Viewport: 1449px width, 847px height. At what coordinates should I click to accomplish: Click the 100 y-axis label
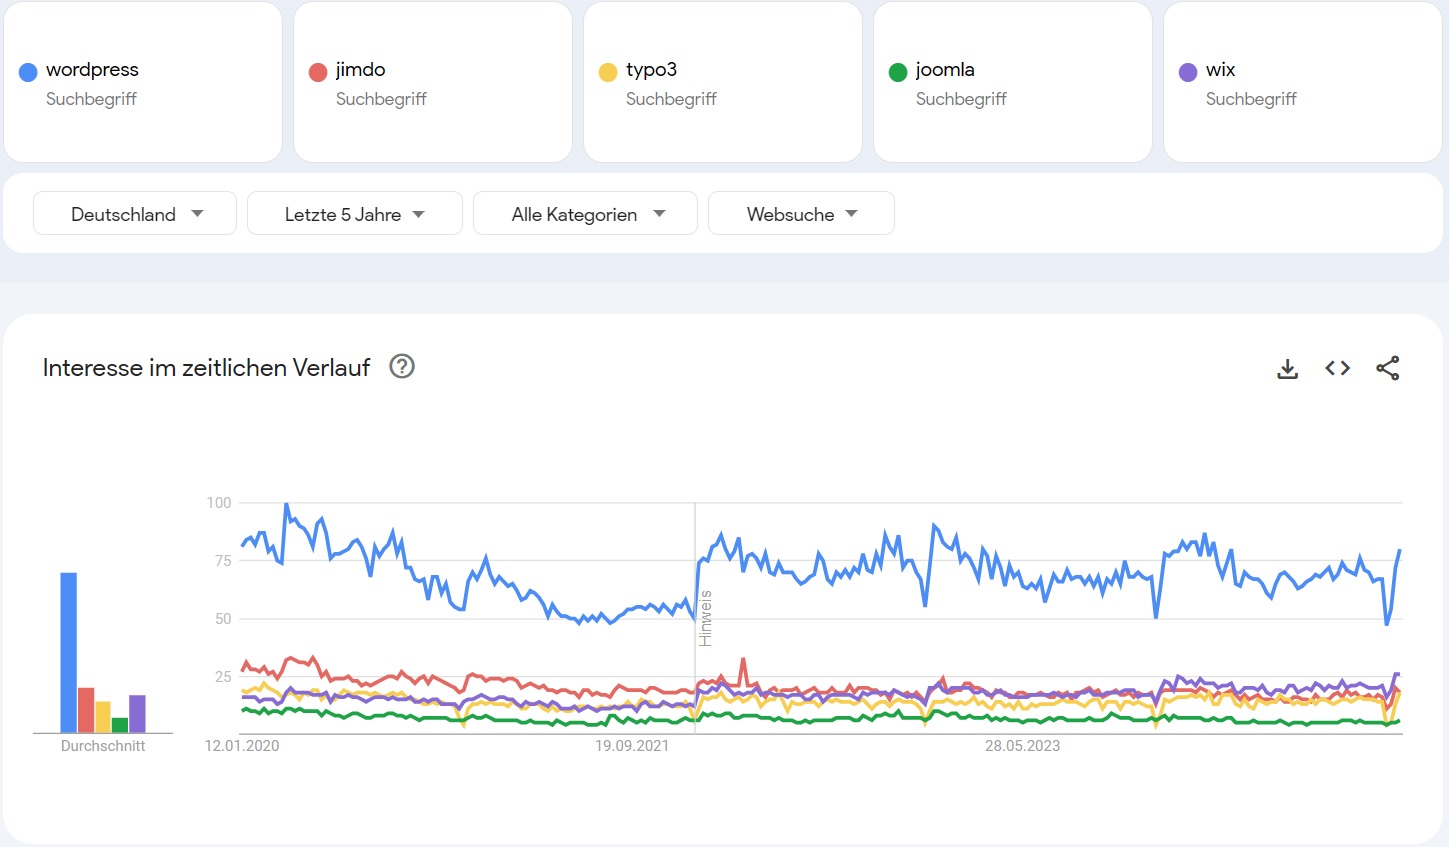click(x=219, y=503)
